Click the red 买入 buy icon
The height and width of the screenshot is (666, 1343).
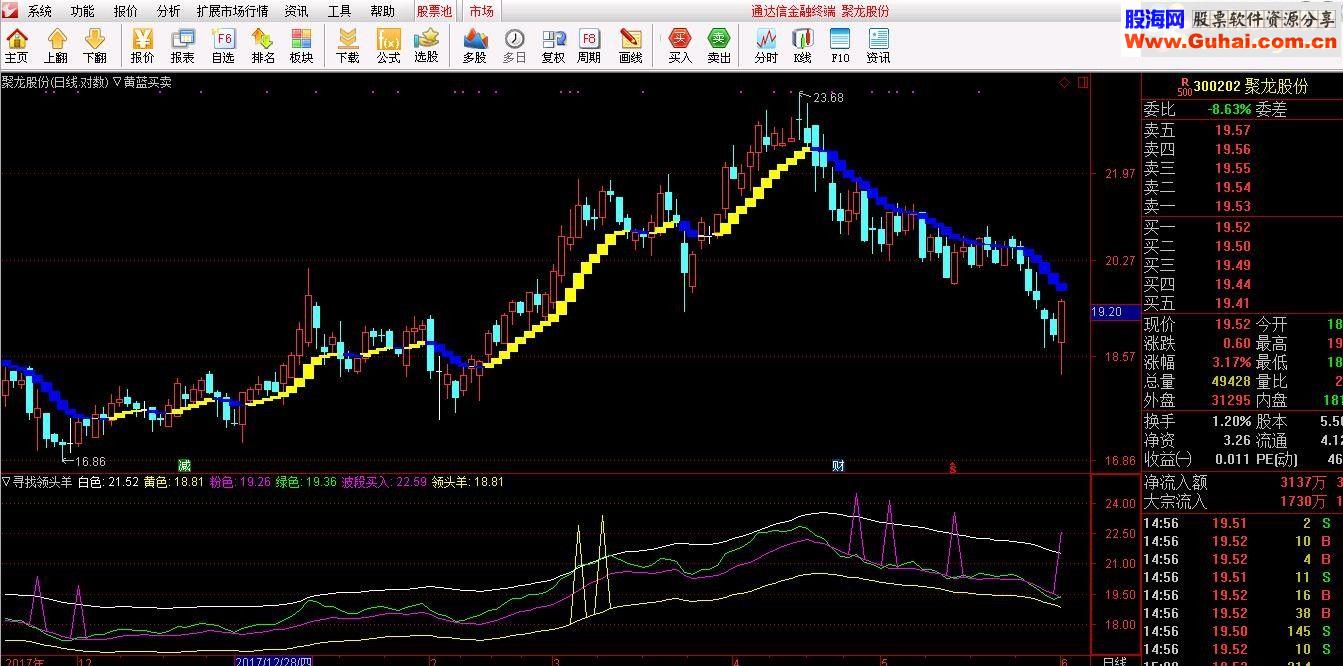pyautogui.click(x=680, y=46)
